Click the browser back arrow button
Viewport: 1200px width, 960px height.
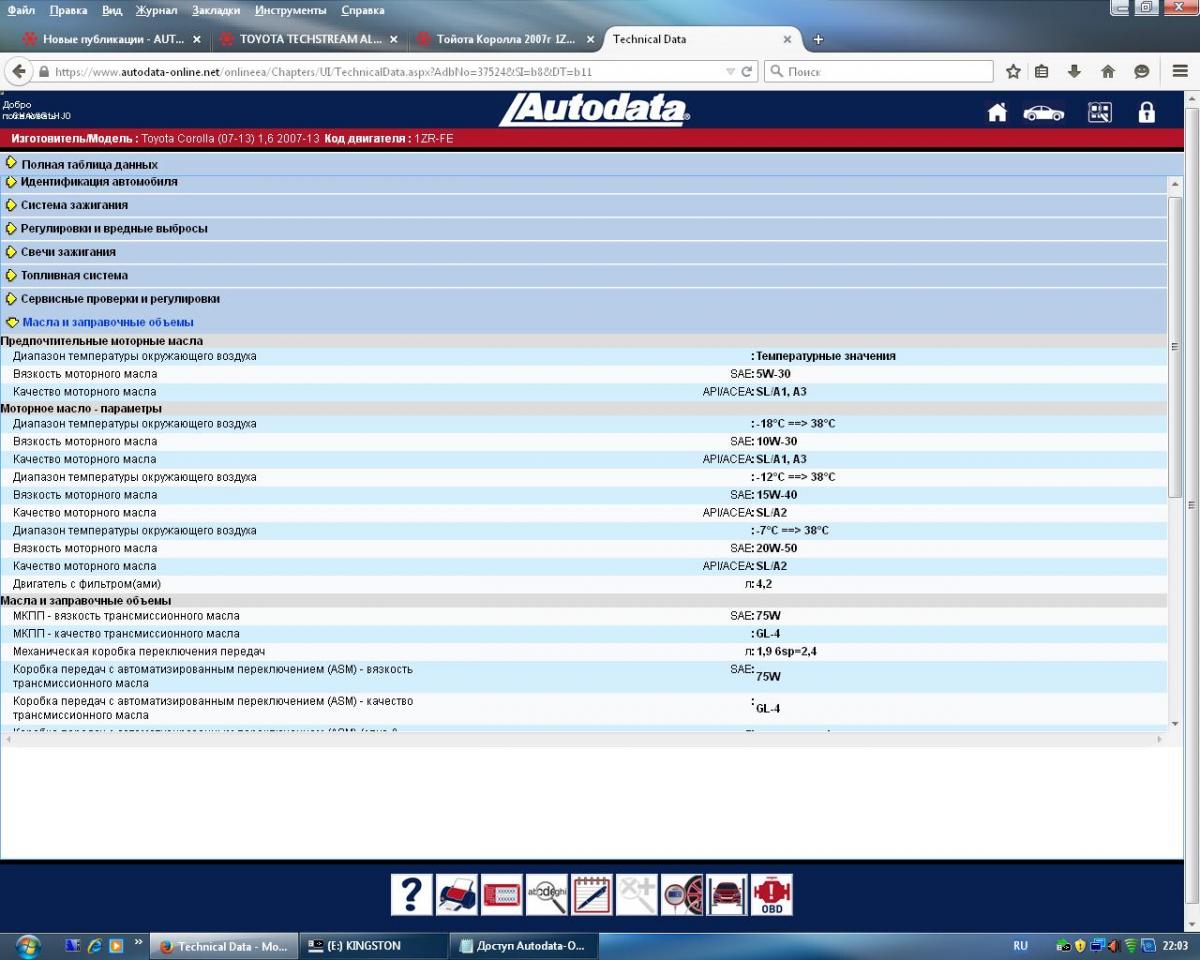[18, 72]
